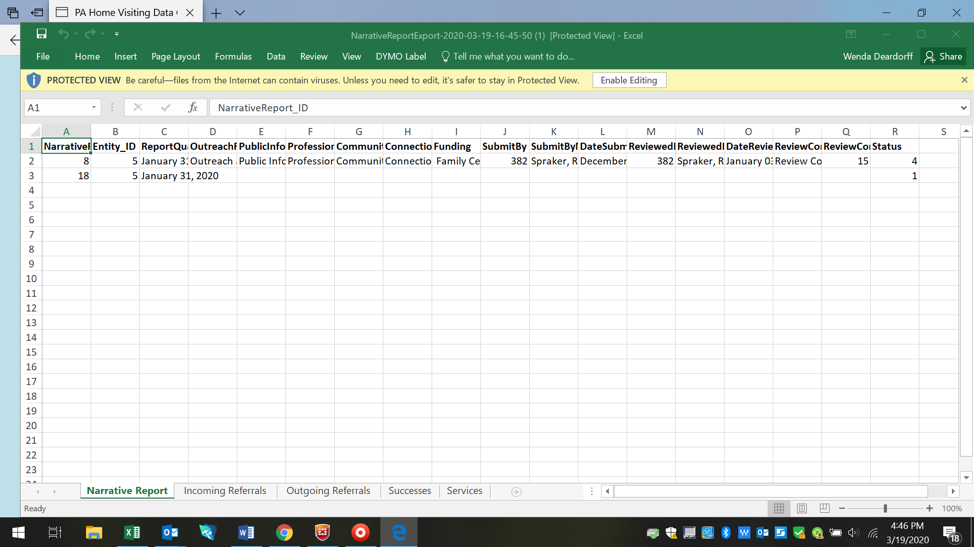Click the Undo arrow icon
This screenshot has height=547, width=974.
click(x=63, y=34)
